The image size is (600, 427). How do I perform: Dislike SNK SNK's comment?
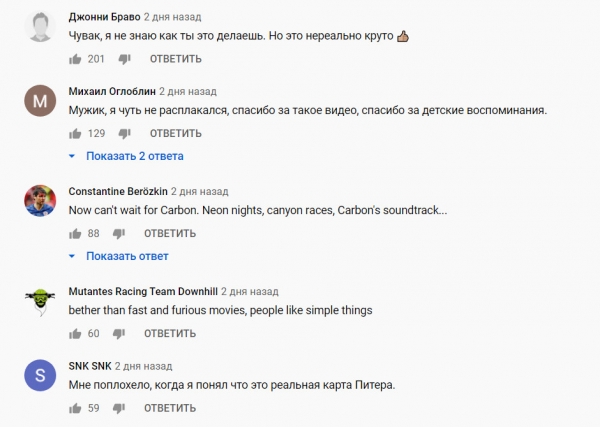coord(118,408)
